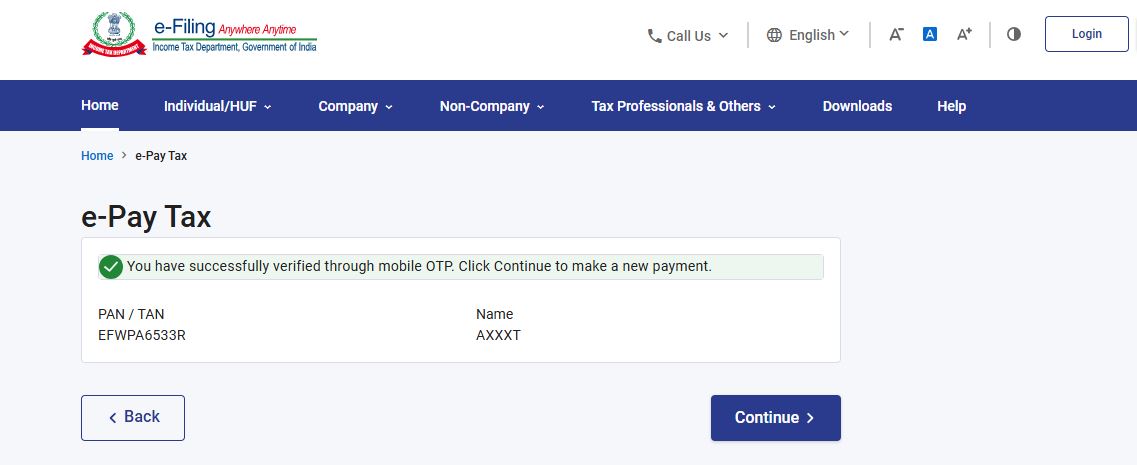Reset to default font size icon
This screenshot has height=465, width=1137.
click(x=930, y=34)
